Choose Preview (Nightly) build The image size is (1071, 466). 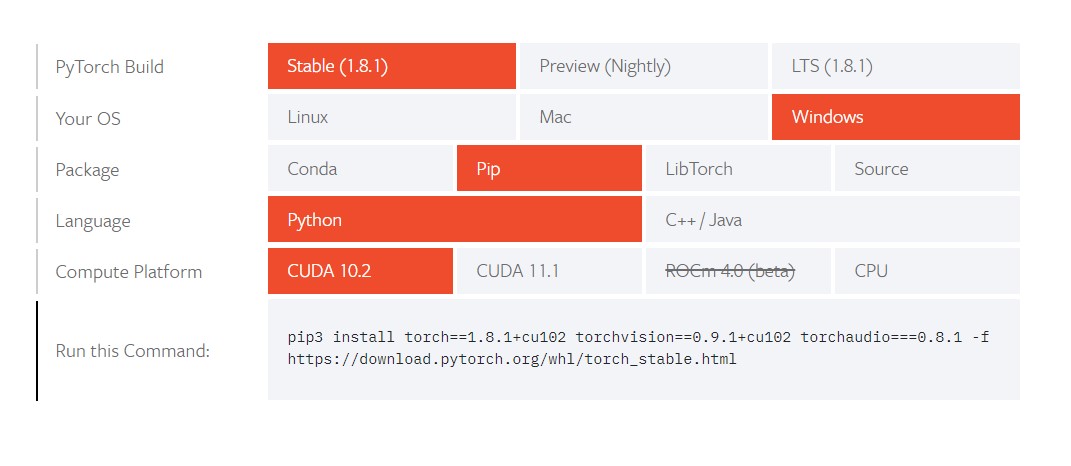643,66
